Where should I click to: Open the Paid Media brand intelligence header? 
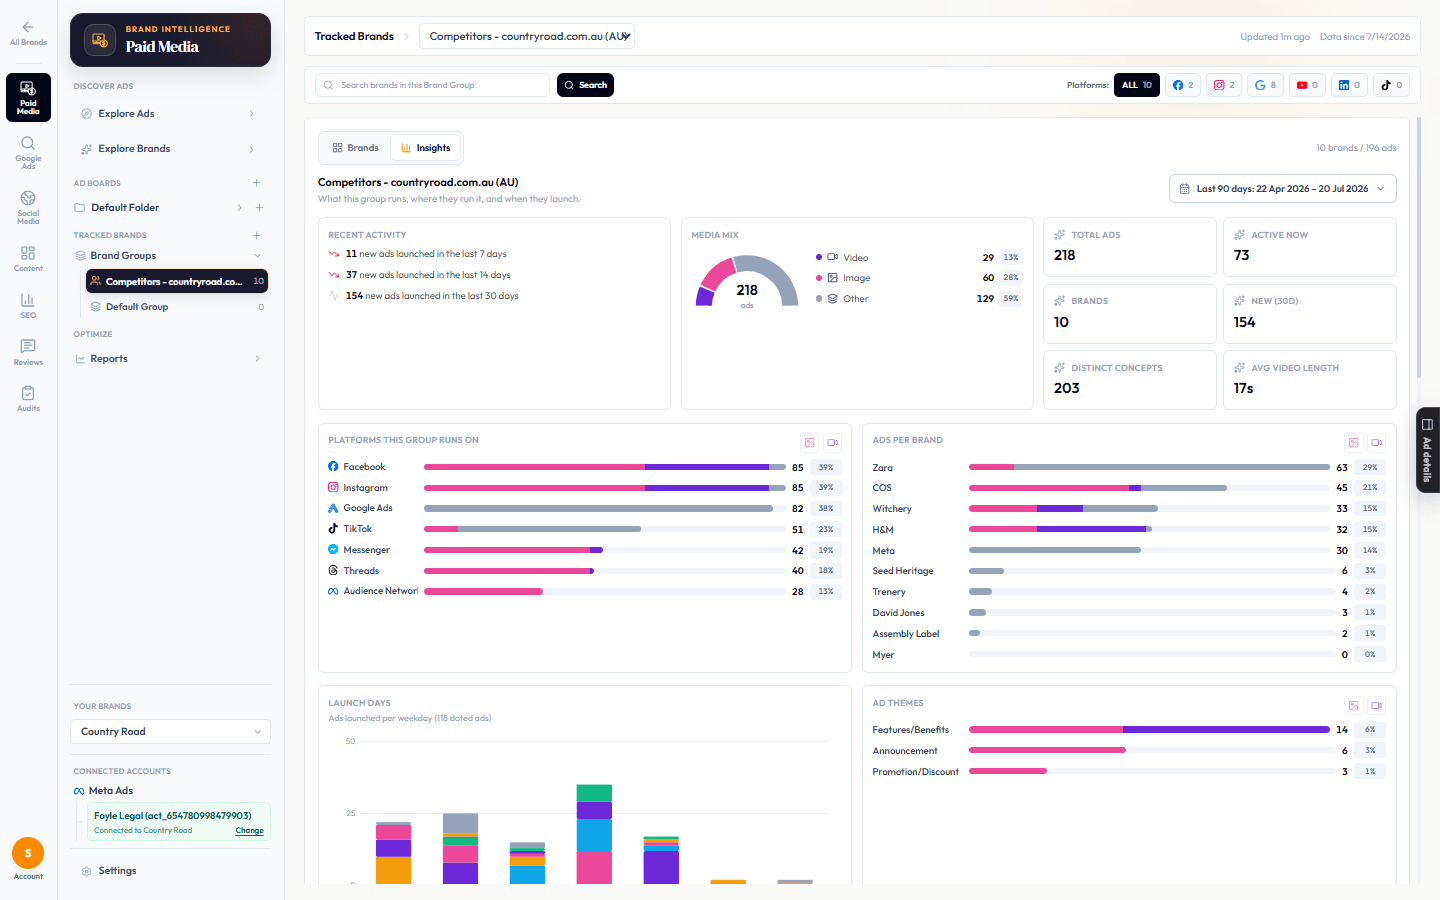170,40
